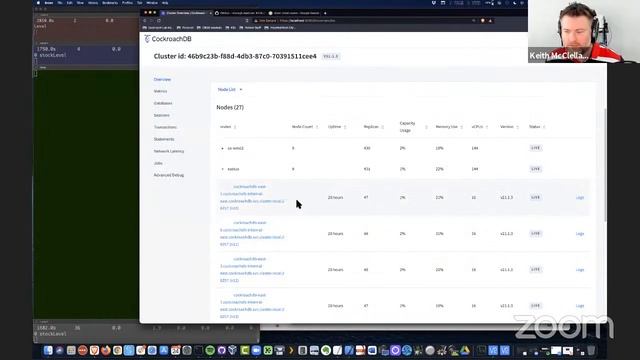
Task: Open GitHub Desktop from the Dock
Action: click(221, 350)
